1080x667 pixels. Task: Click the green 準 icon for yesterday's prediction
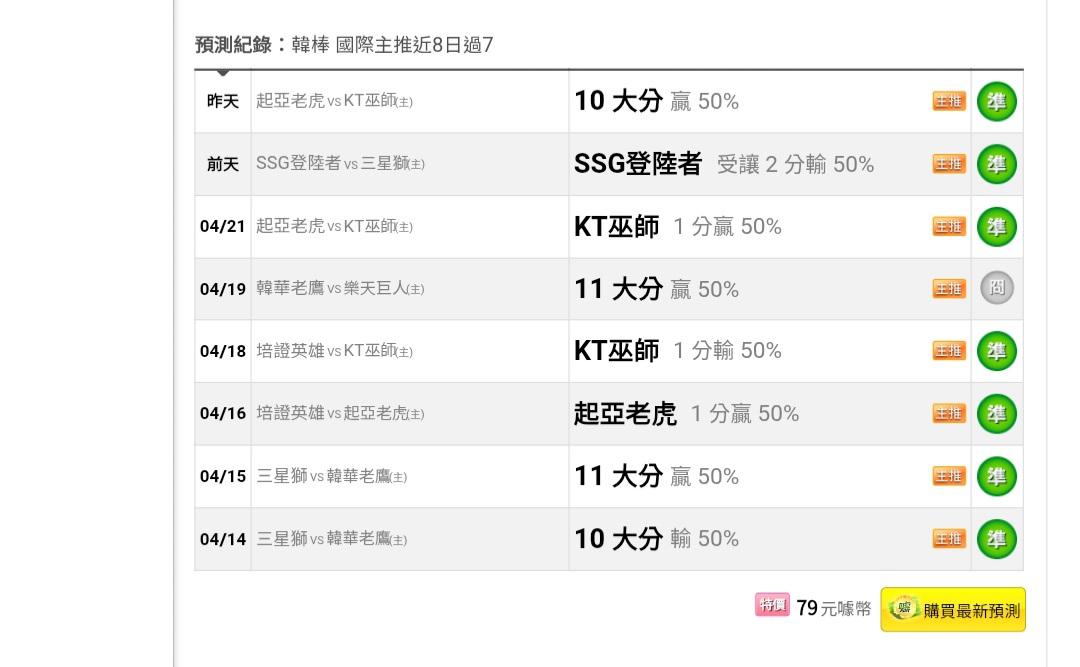point(996,102)
